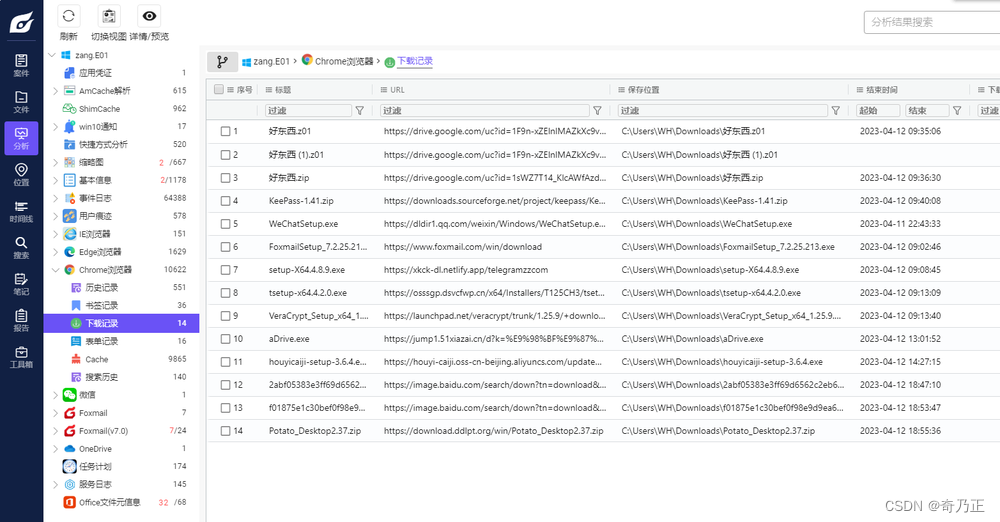
Task: Click the end time start-date filter field
Action: [x=878, y=110]
